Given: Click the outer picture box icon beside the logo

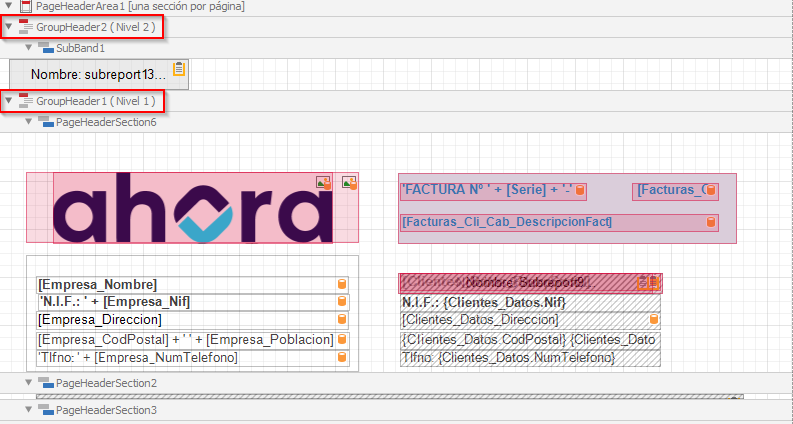Looking at the screenshot, I should point(349,183).
